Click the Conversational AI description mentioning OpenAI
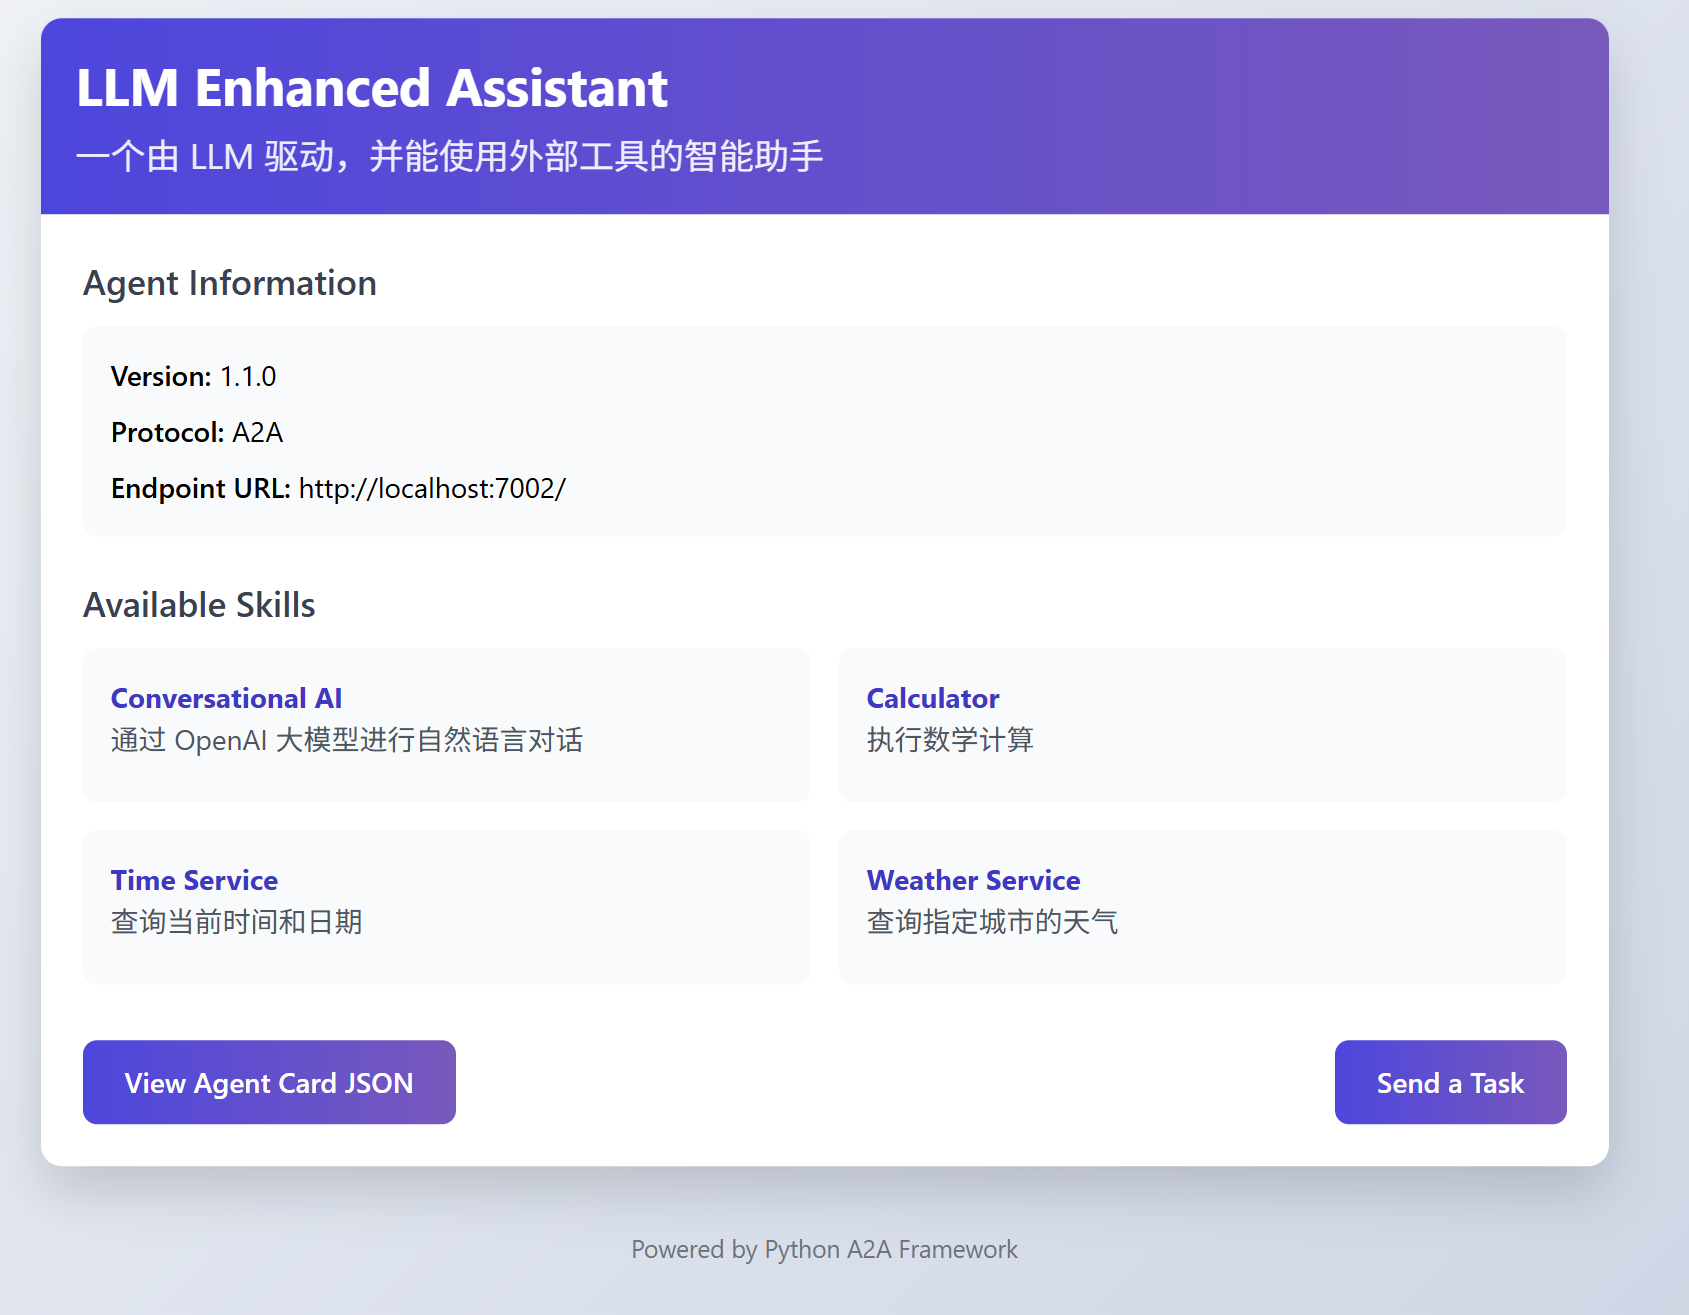Screen dimensions: 1689x1315 (346, 740)
